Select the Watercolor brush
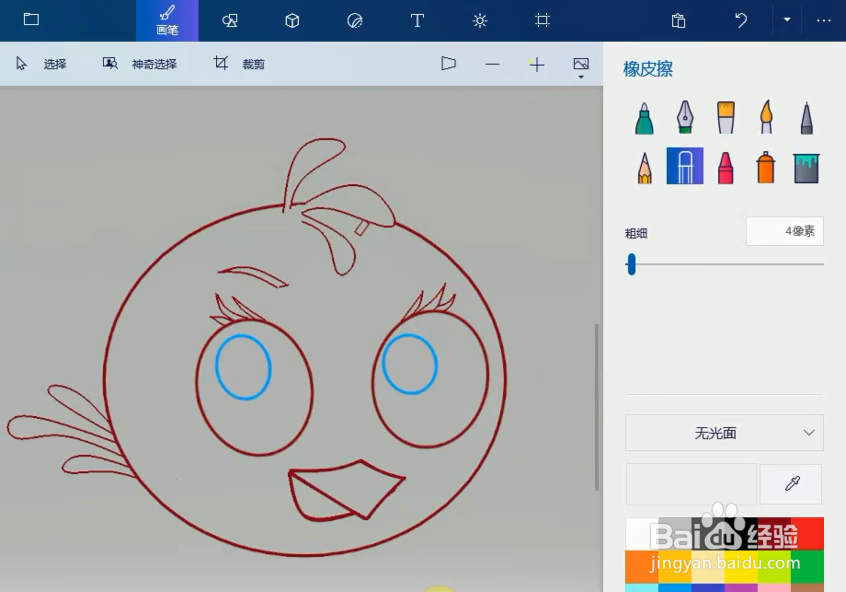Viewport: 846px width, 592px height. [766, 117]
